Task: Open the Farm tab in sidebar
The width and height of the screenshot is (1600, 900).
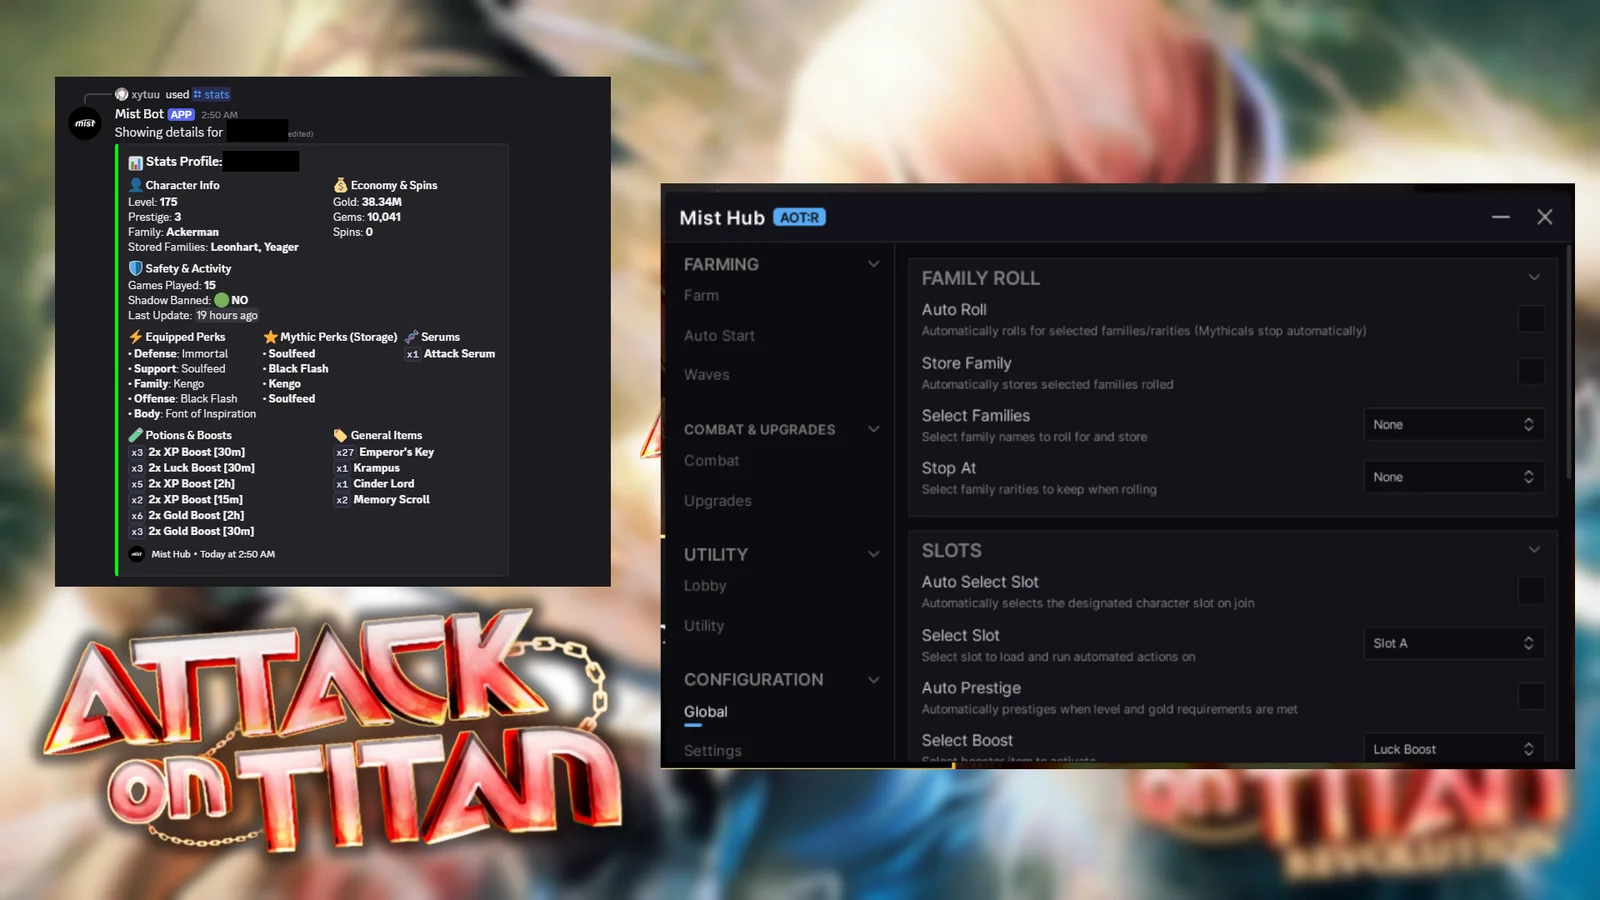Action: pyautogui.click(x=701, y=296)
